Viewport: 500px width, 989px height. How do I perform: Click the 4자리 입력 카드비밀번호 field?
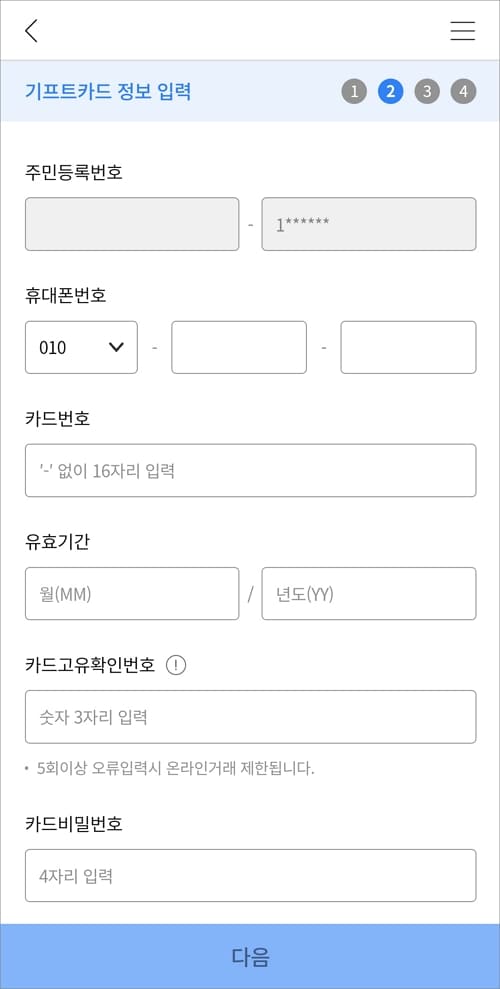point(250,875)
